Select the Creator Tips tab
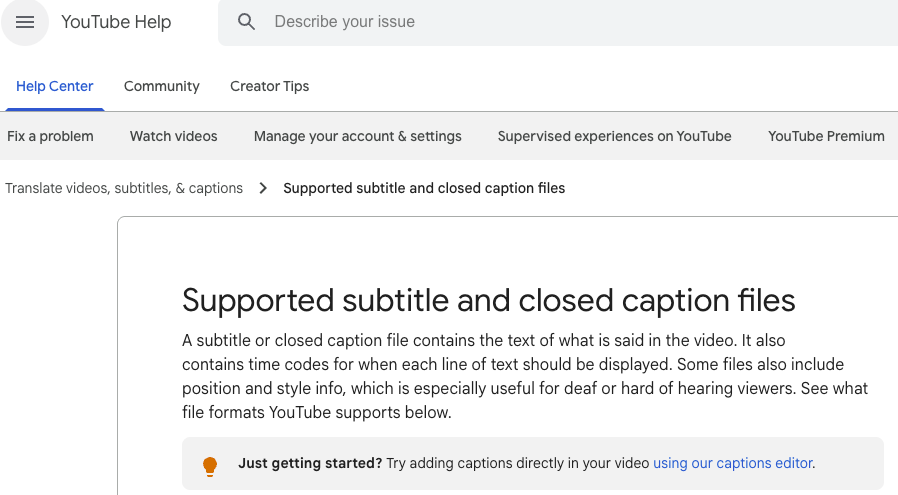The height and width of the screenshot is (495, 898). 269,86
